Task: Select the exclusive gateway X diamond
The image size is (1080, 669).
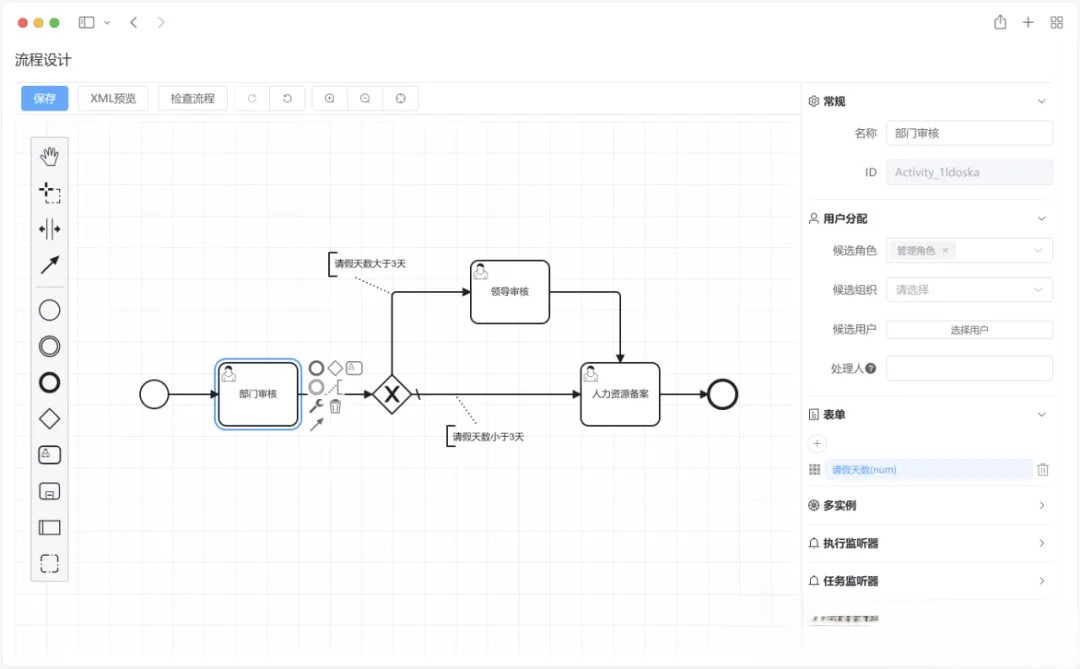Action: [x=392, y=394]
